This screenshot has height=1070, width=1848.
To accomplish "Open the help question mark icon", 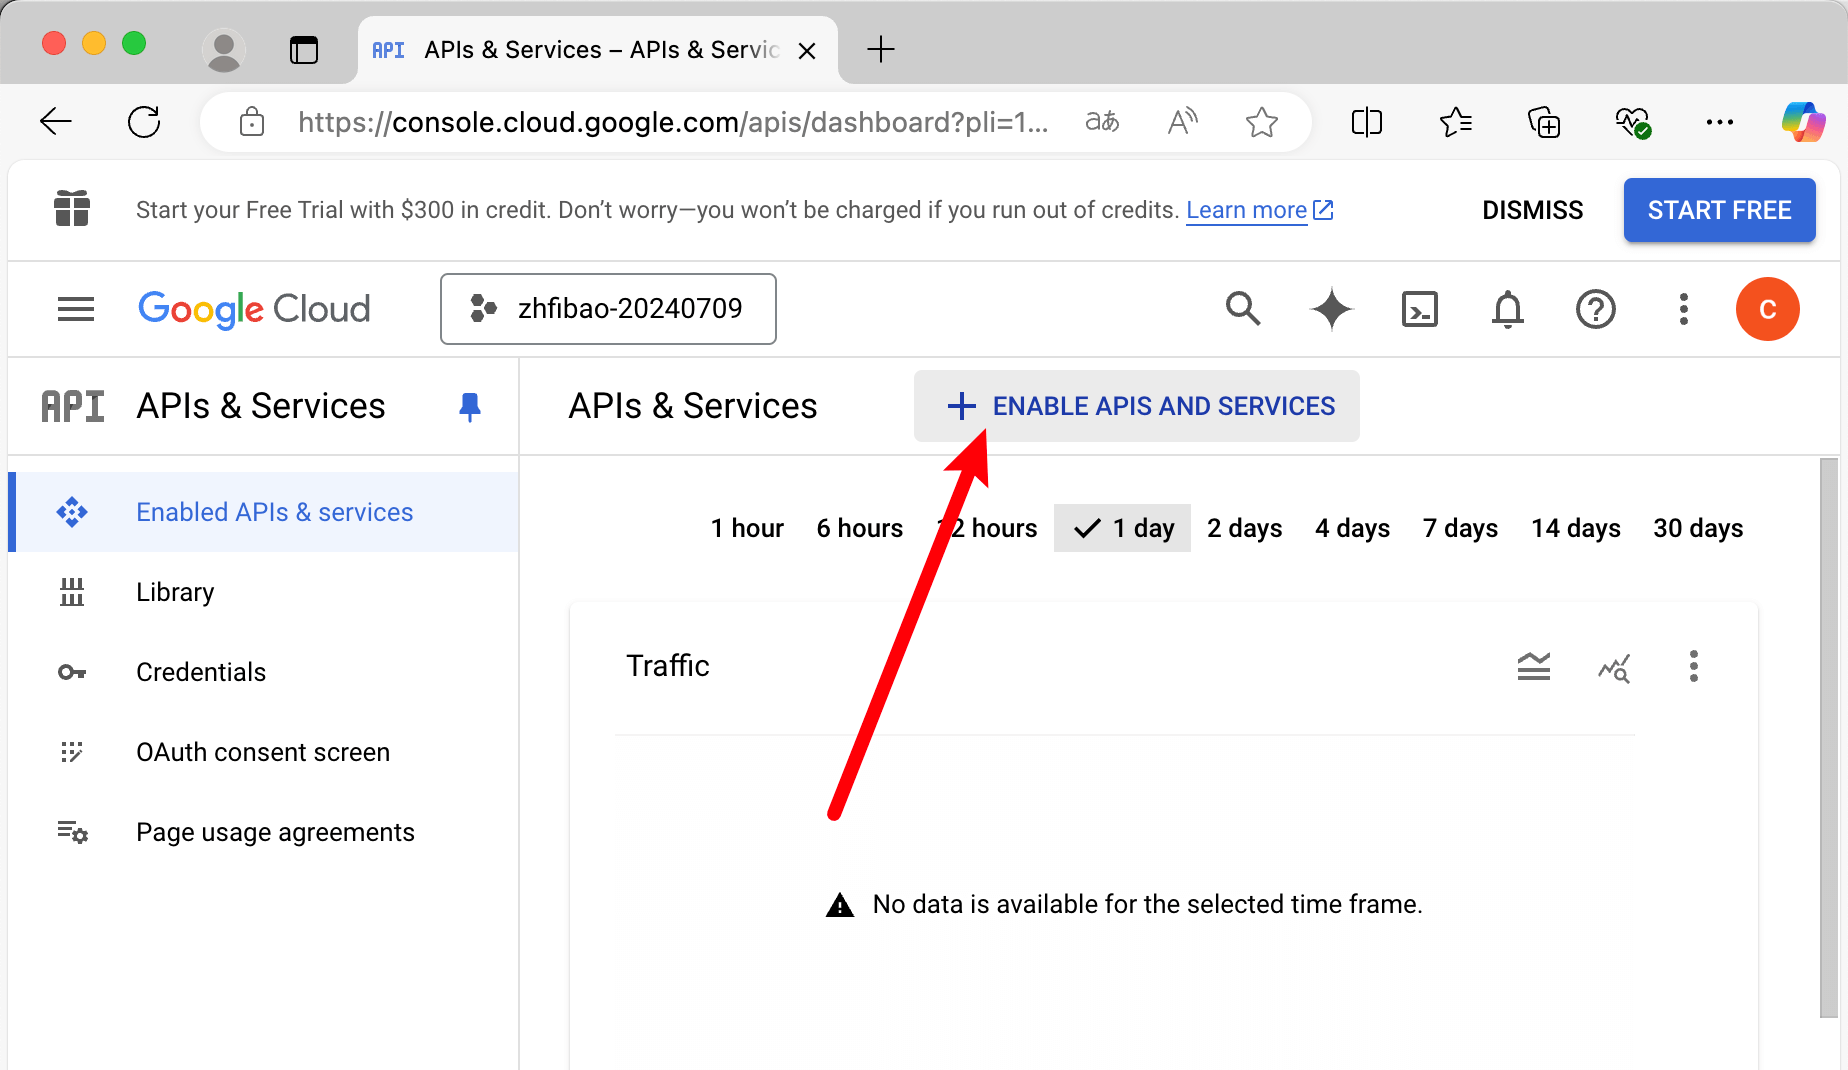I will [1596, 309].
